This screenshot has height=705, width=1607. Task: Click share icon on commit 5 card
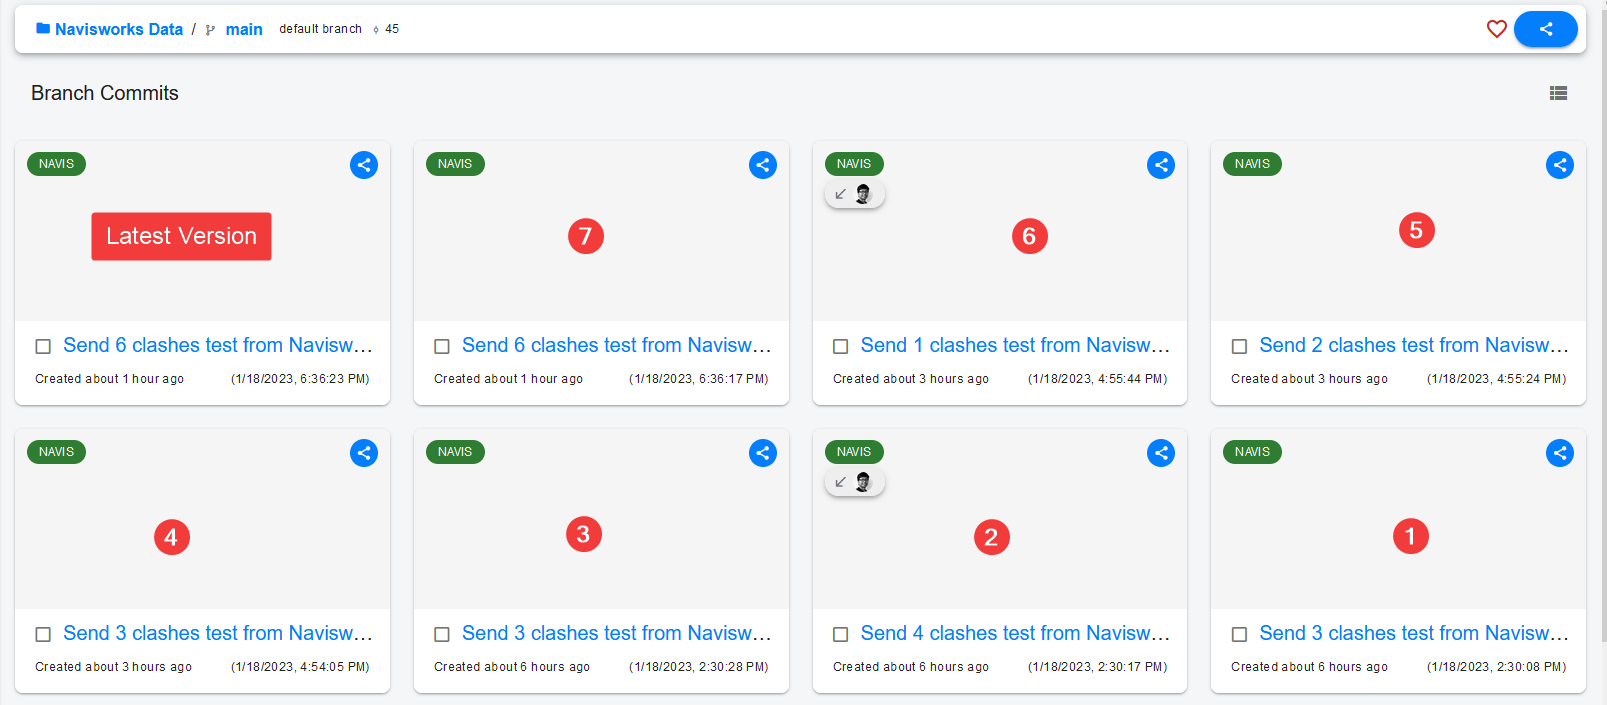[x=1560, y=165]
